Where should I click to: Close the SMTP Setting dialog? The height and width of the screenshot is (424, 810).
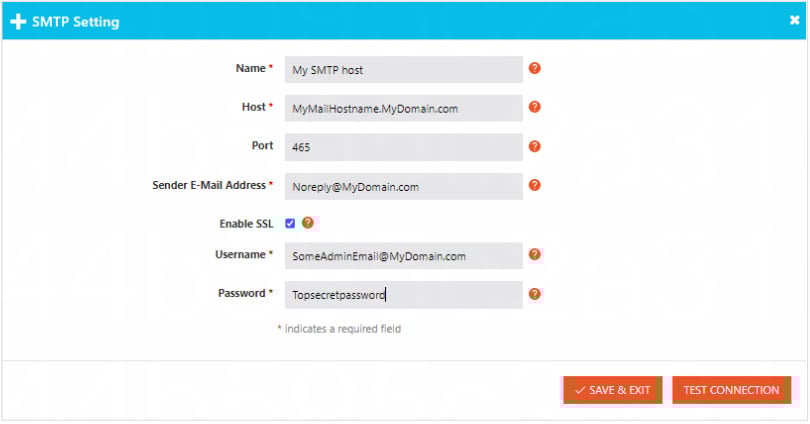click(794, 20)
